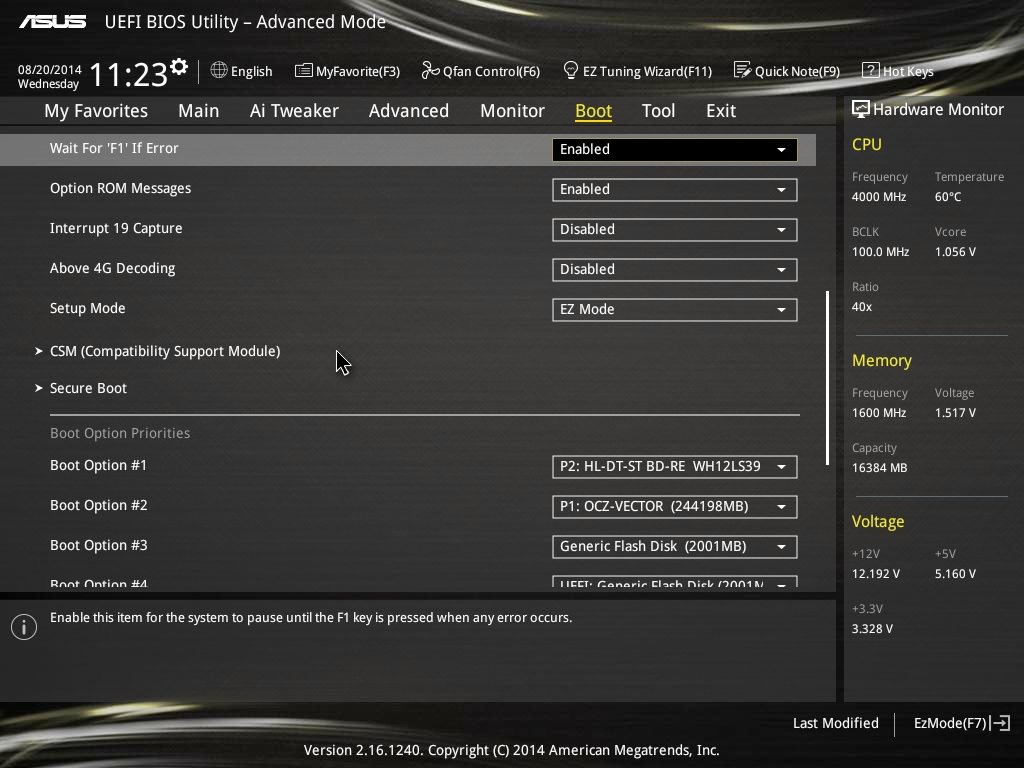
Task: Click the +5V 5.160 V reading
Action: 955,573
